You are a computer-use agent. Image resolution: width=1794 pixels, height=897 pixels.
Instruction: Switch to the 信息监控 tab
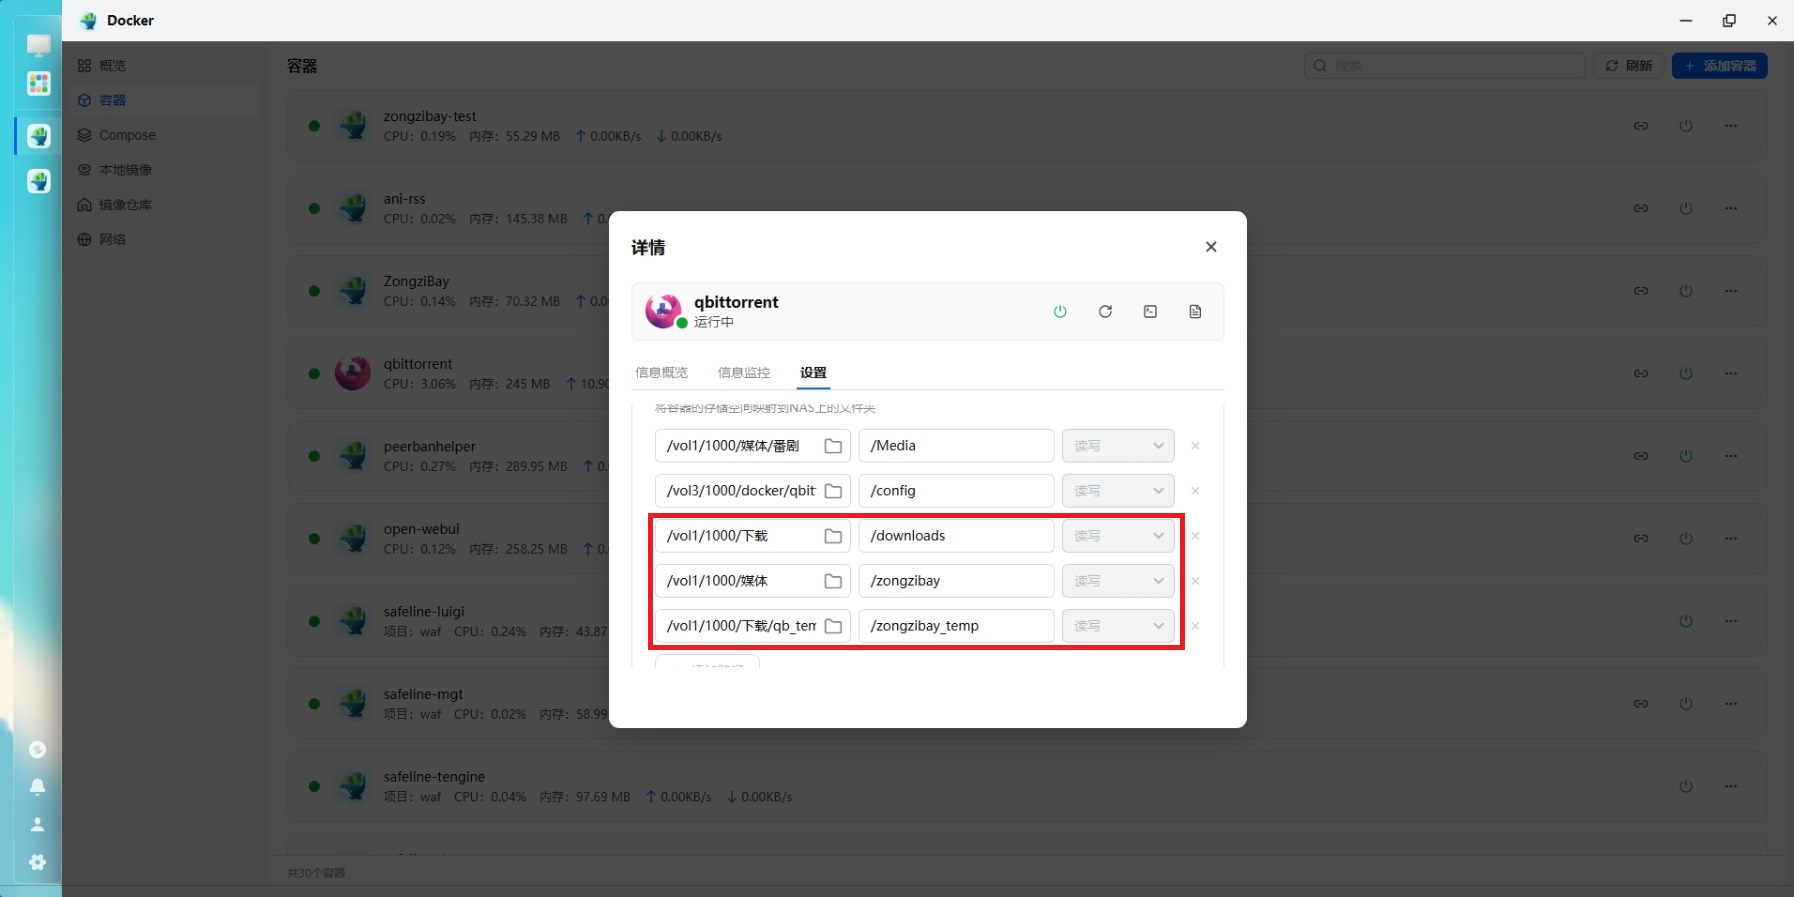click(744, 373)
